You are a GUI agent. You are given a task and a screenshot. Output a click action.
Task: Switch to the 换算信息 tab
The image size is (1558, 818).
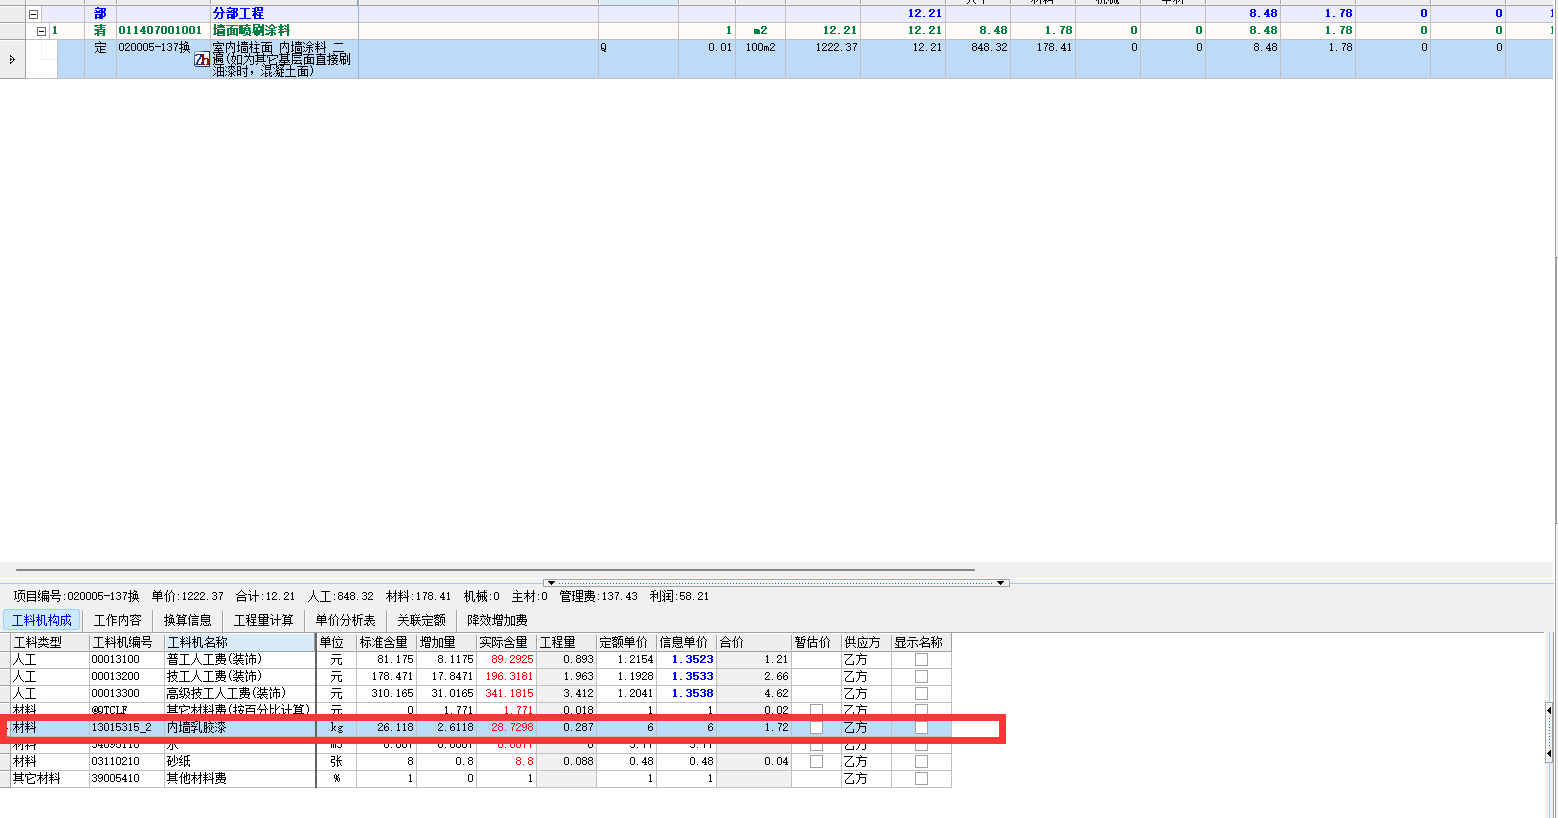(188, 620)
